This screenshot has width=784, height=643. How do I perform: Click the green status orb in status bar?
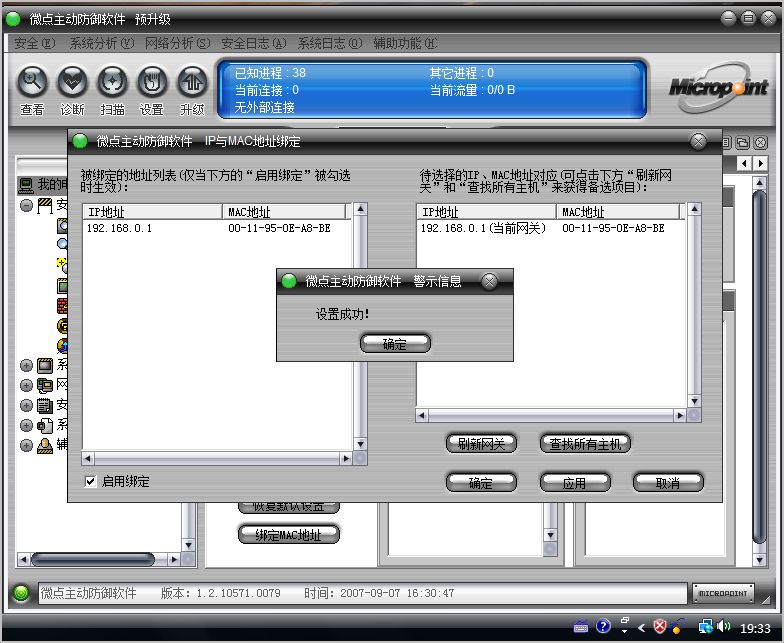[21, 593]
